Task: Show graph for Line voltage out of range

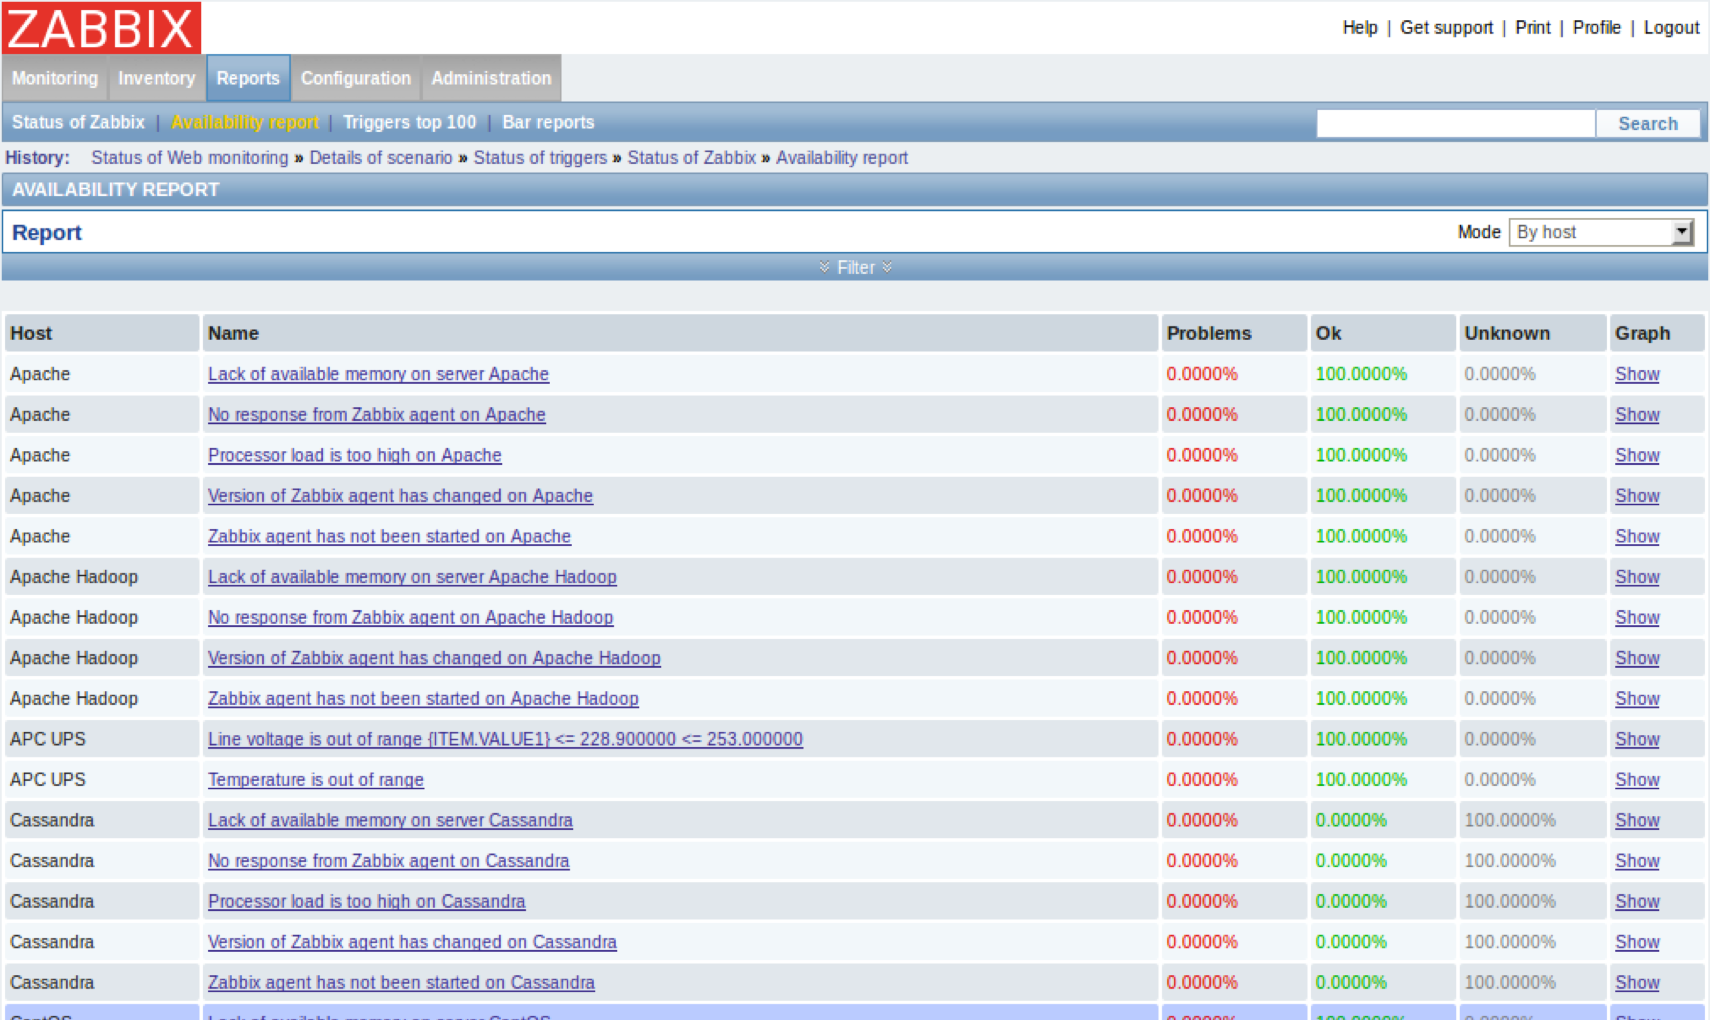Action: [x=1637, y=739]
